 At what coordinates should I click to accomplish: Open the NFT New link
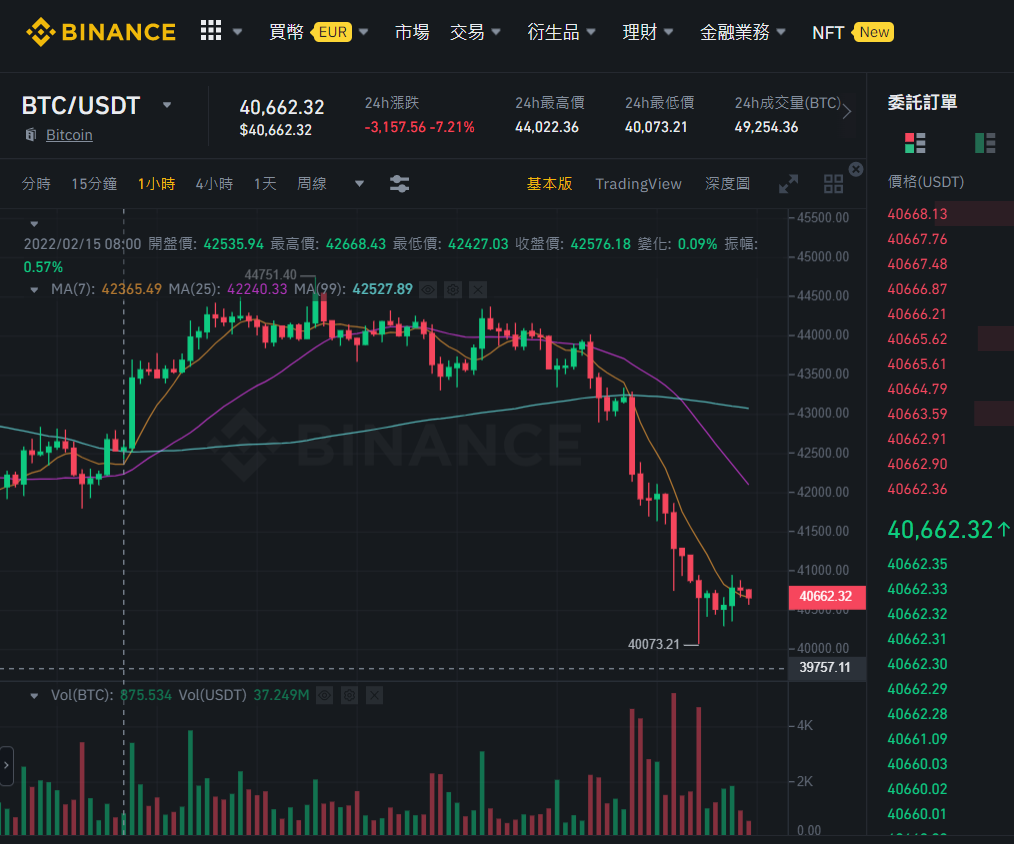coord(852,32)
